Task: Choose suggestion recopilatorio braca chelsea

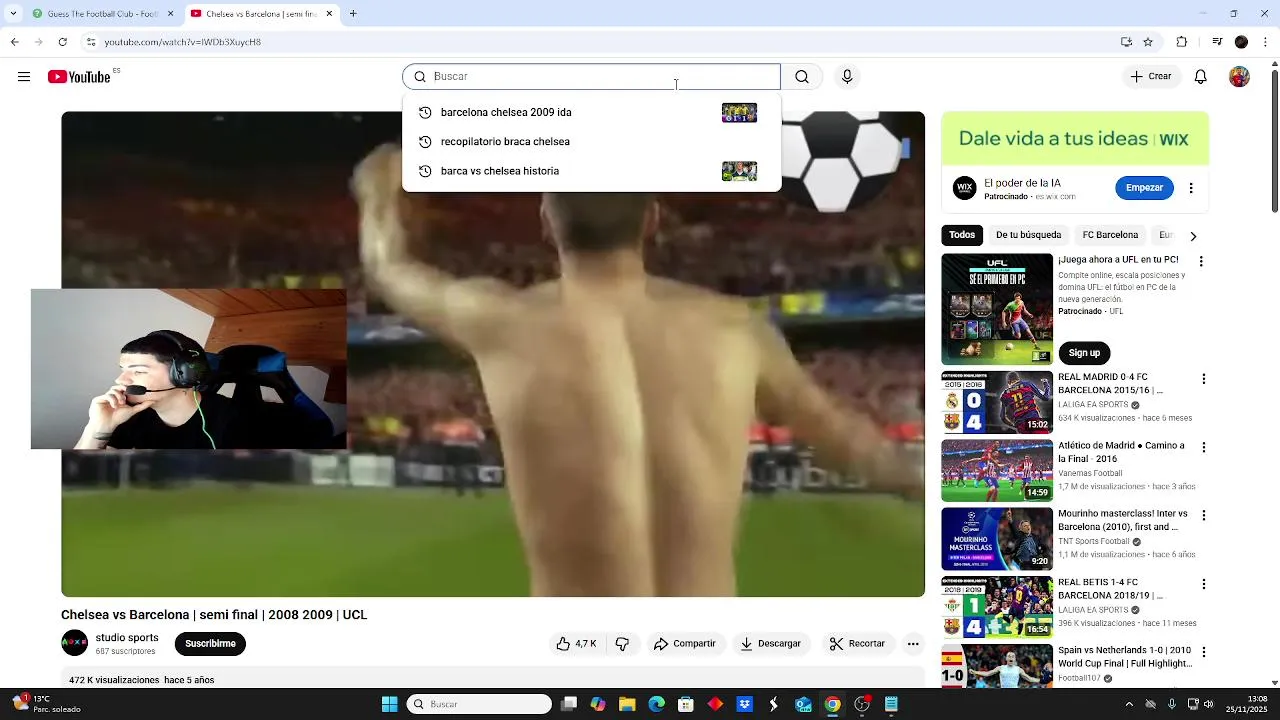Action: [x=591, y=141]
